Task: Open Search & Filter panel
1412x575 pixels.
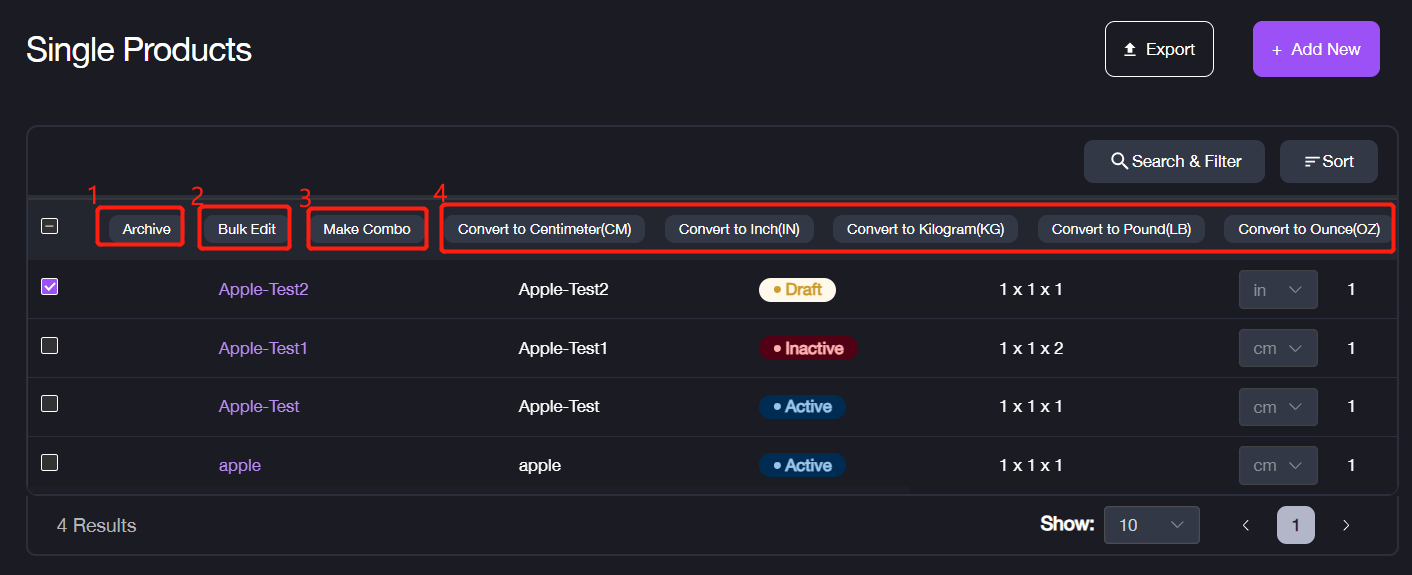Action: (x=1174, y=161)
